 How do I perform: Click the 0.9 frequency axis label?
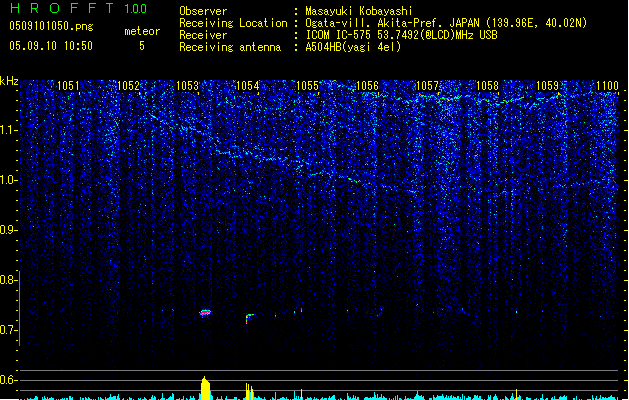click(8, 230)
